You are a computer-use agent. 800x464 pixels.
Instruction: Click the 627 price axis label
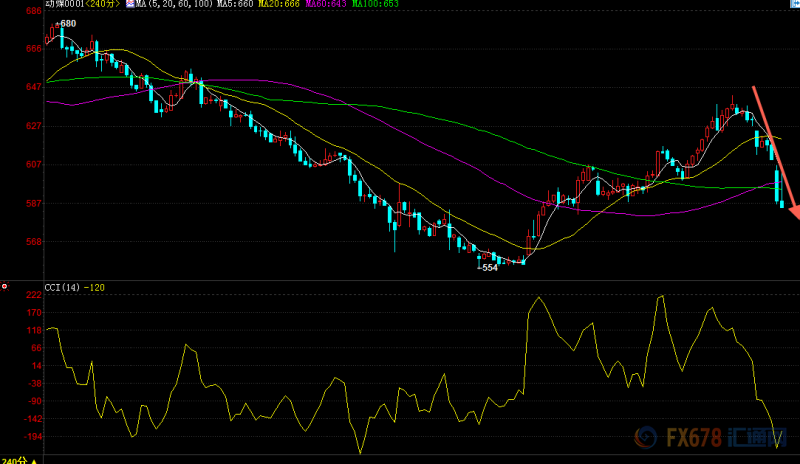[x=34, y=126]
